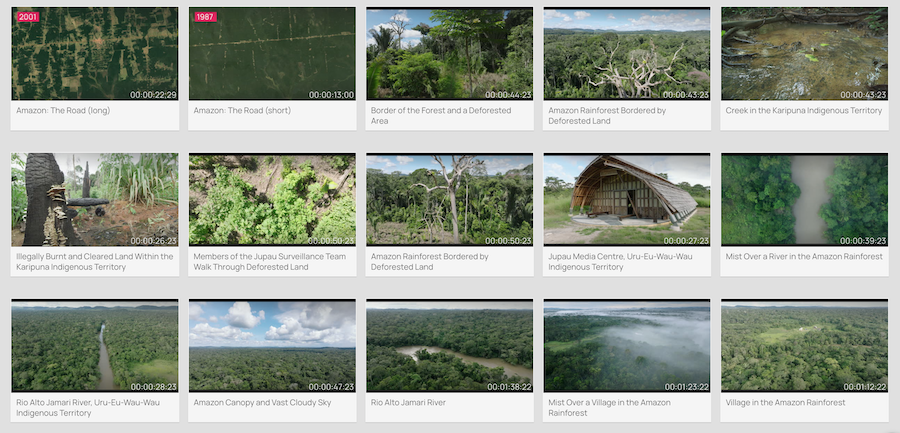The width and height of the screenshot is (900, 433).
Task: Open the Amazon: The Road (short) thumbnail
Action: pos(272,53)
